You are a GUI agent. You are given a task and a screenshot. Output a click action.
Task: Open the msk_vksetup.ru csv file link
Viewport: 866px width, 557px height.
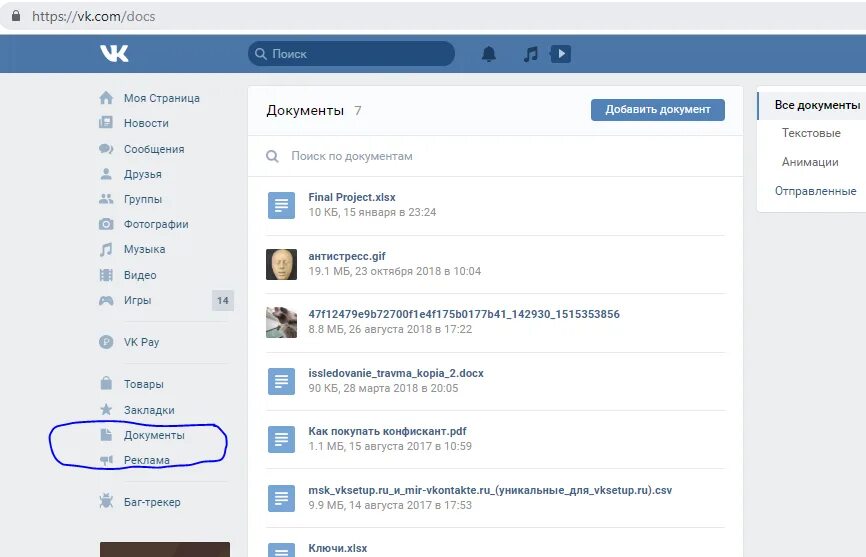click(x=490, y=490)
